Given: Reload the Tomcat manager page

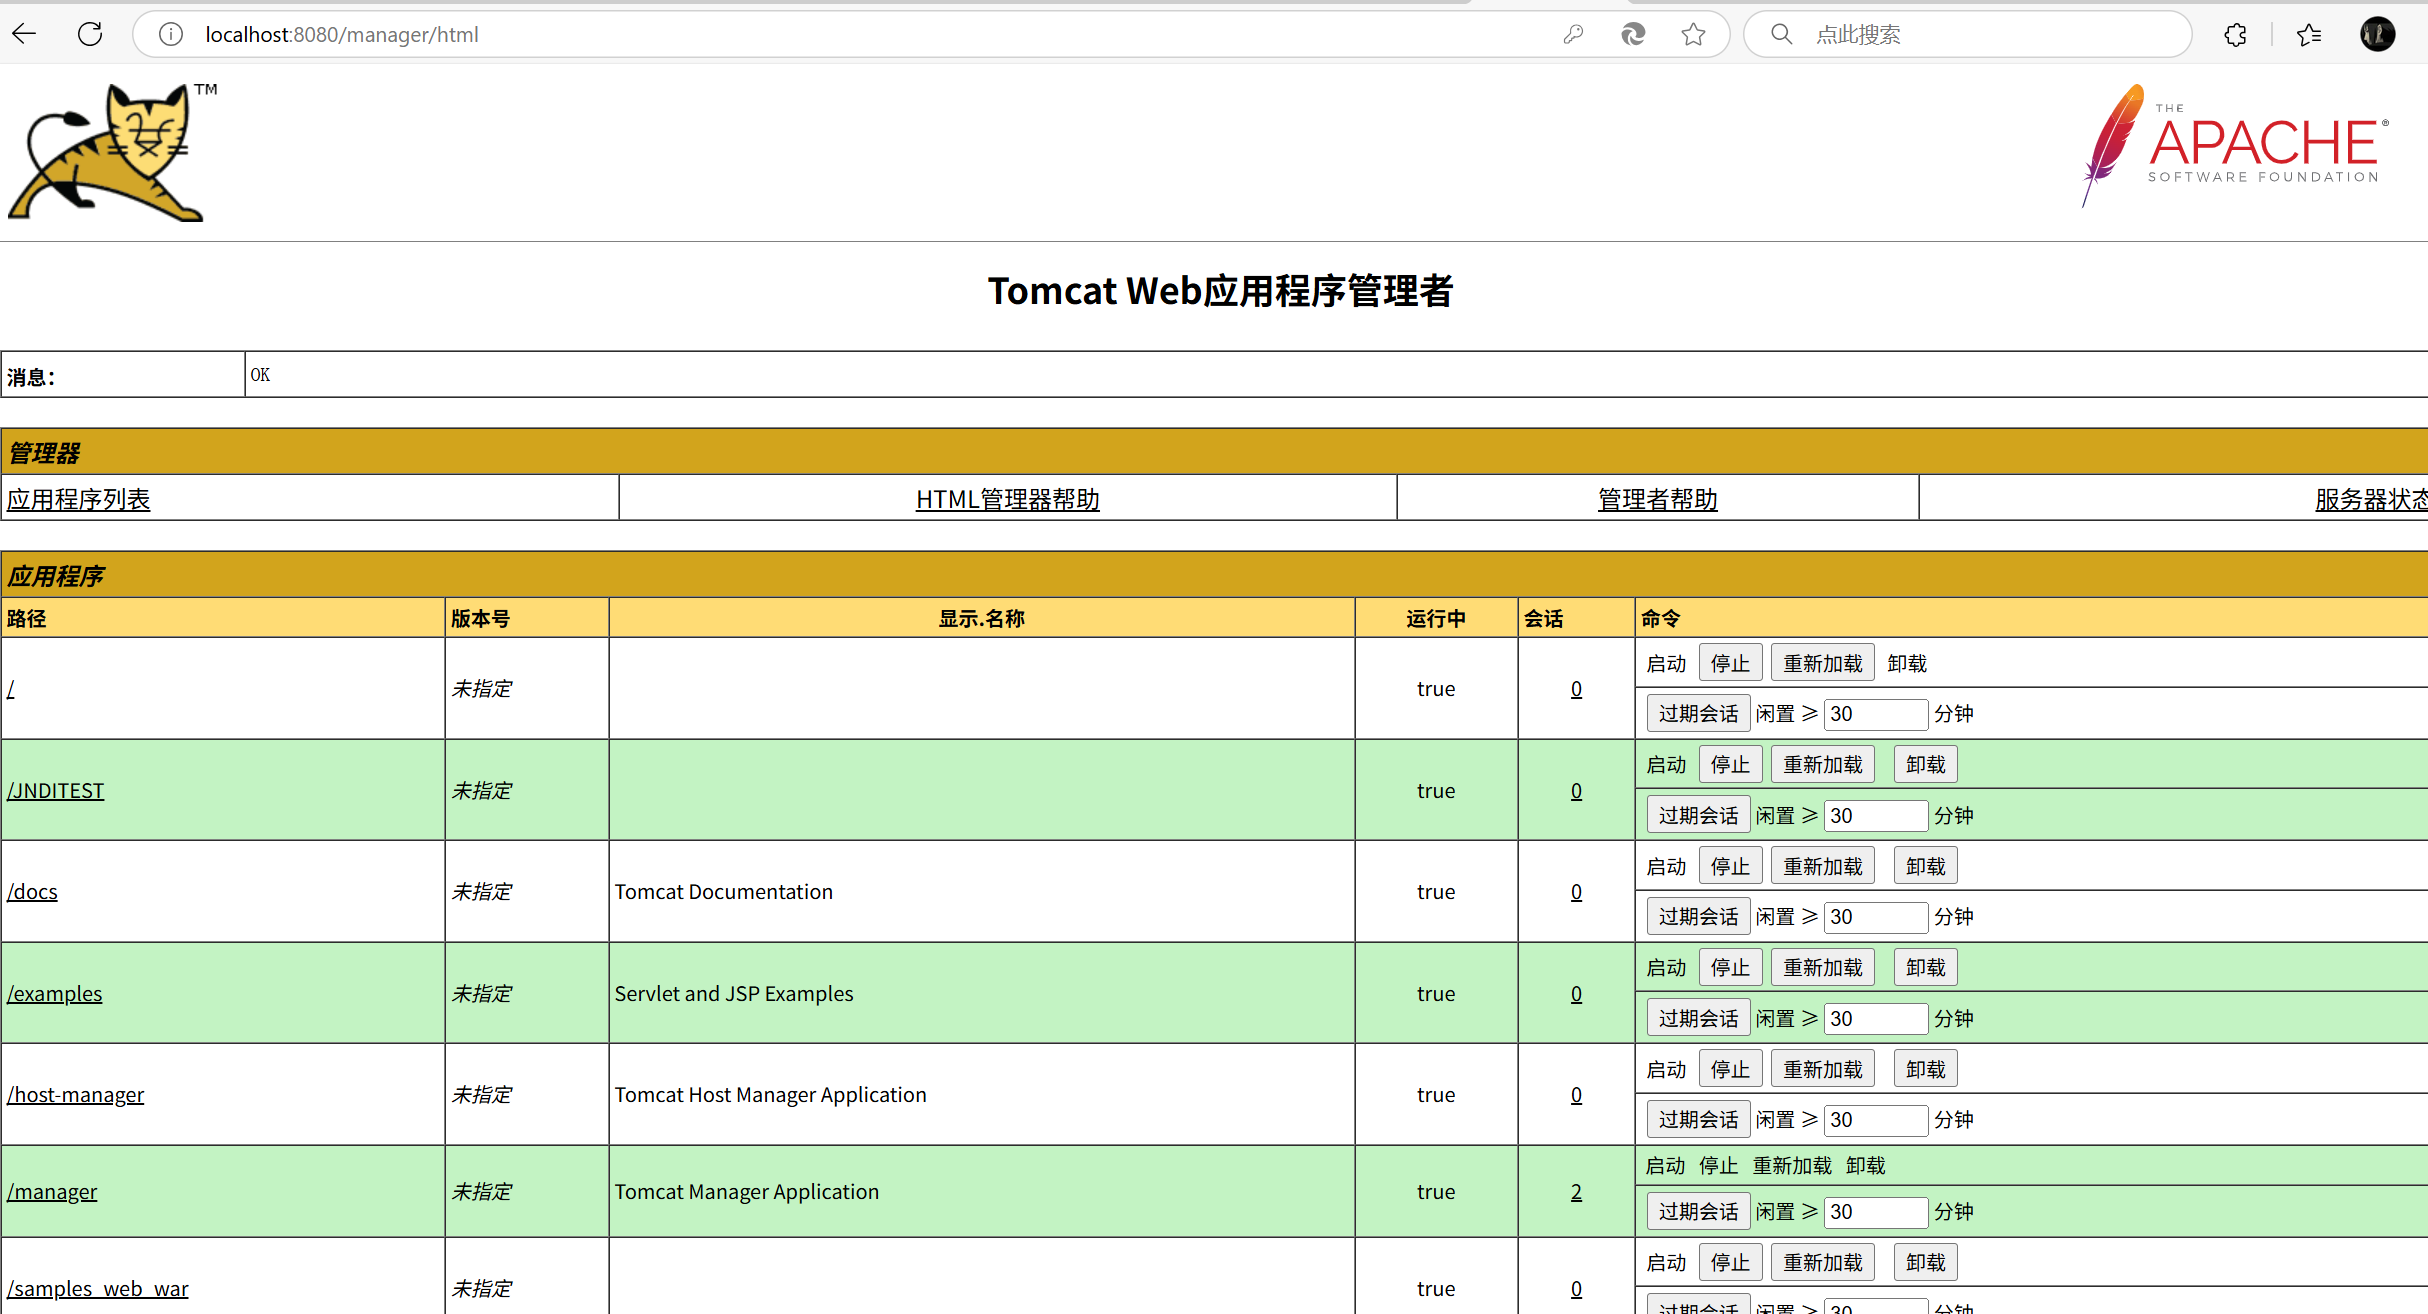Looking at the screenshot, I should pyautogui.click(x=90, y=34).
